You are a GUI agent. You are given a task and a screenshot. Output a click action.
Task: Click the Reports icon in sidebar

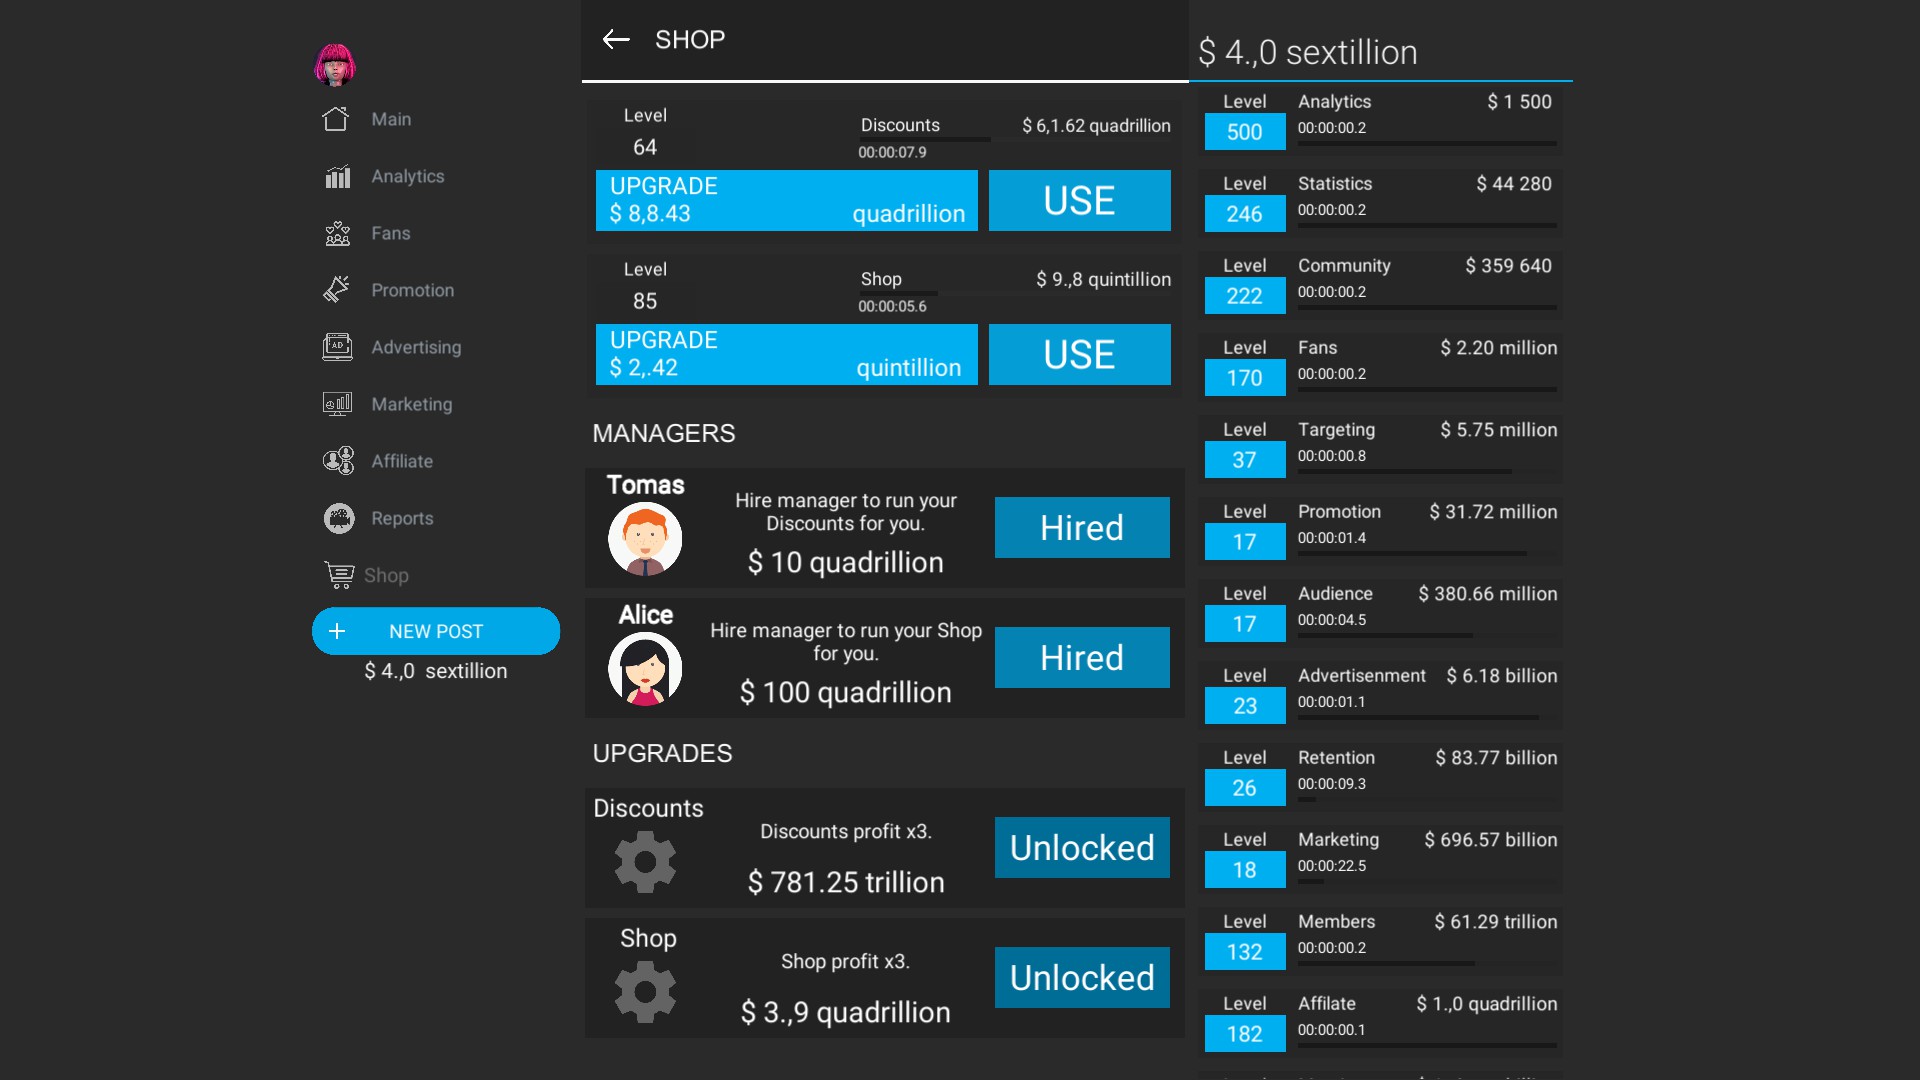tap(339, 518)
